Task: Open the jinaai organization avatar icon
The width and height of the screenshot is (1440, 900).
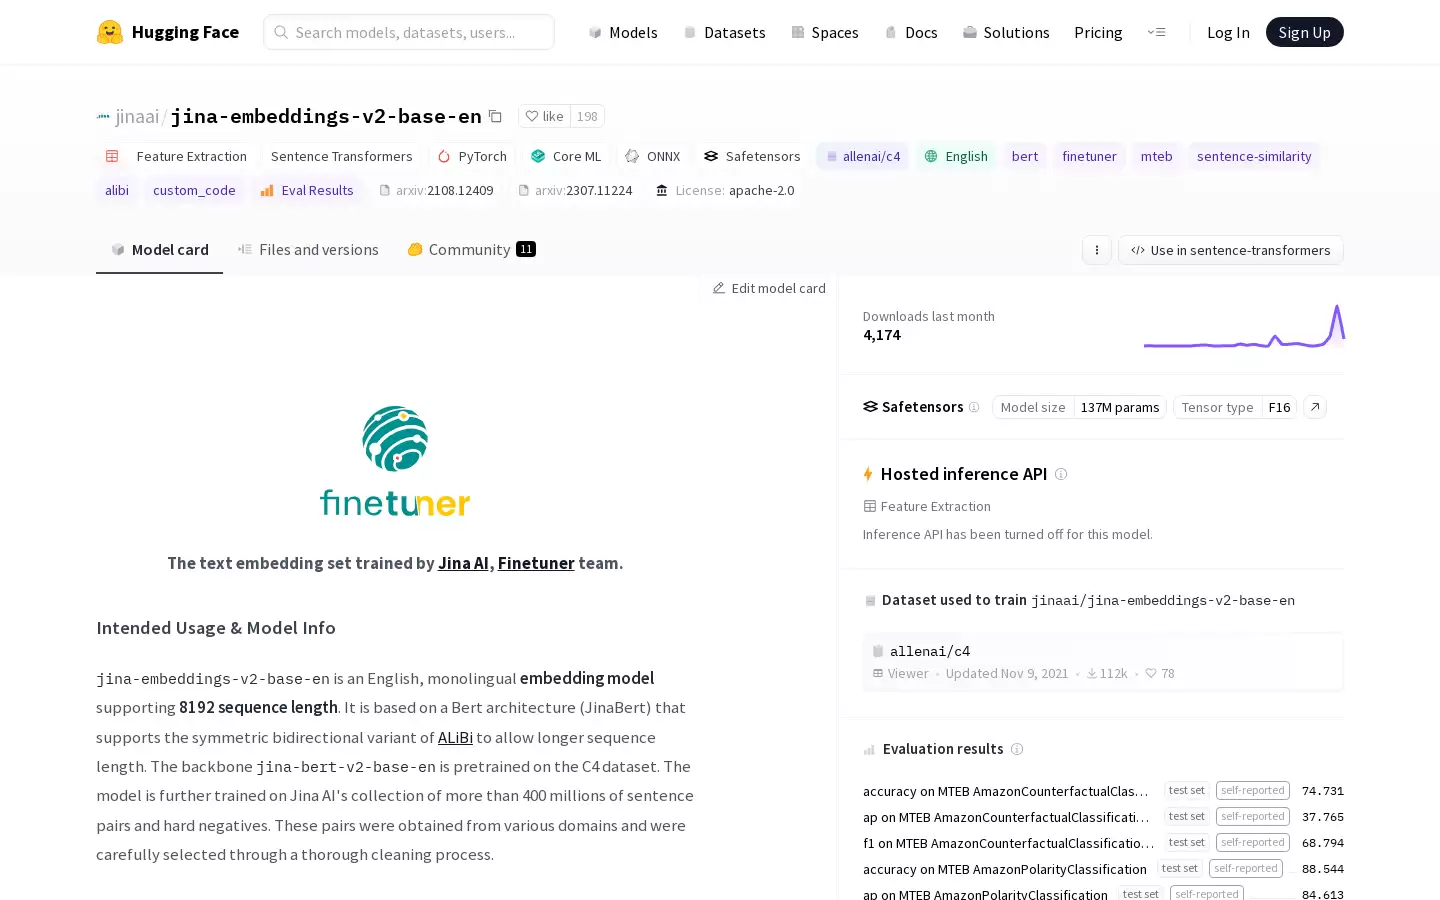Action: [103, 116]
